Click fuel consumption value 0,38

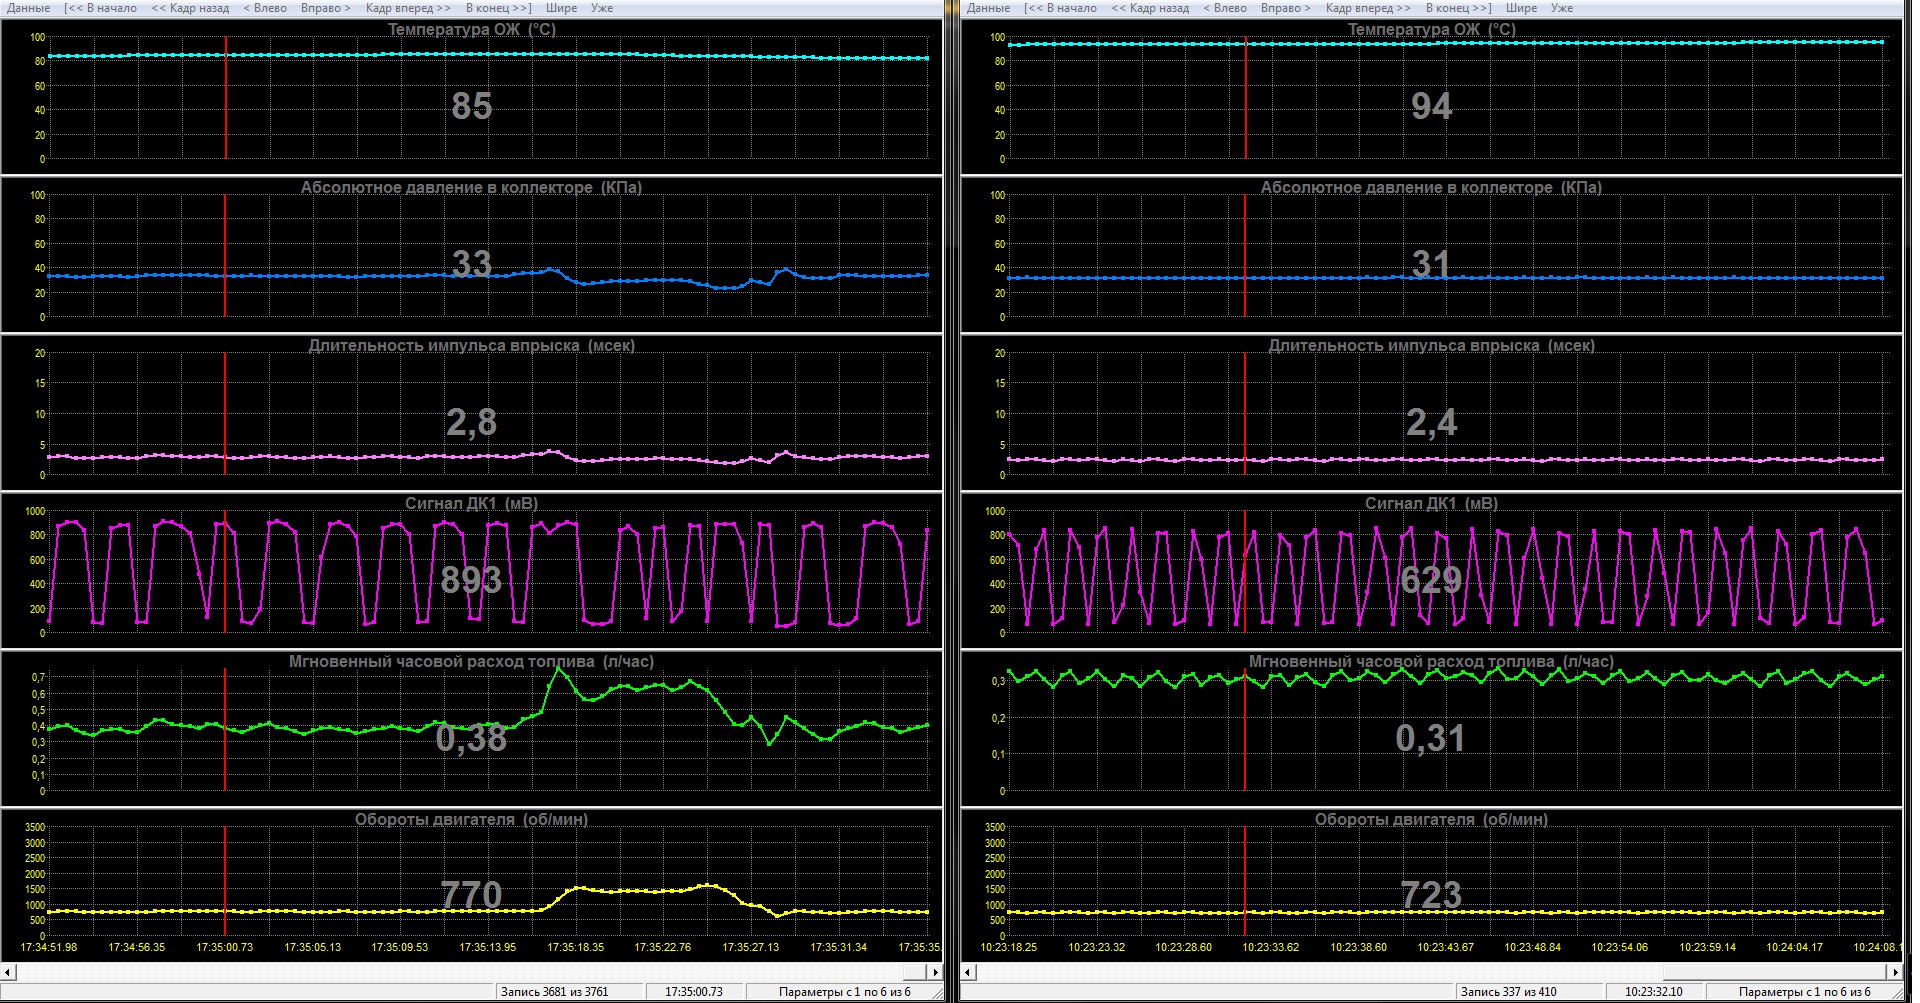(x=471, y=739)
